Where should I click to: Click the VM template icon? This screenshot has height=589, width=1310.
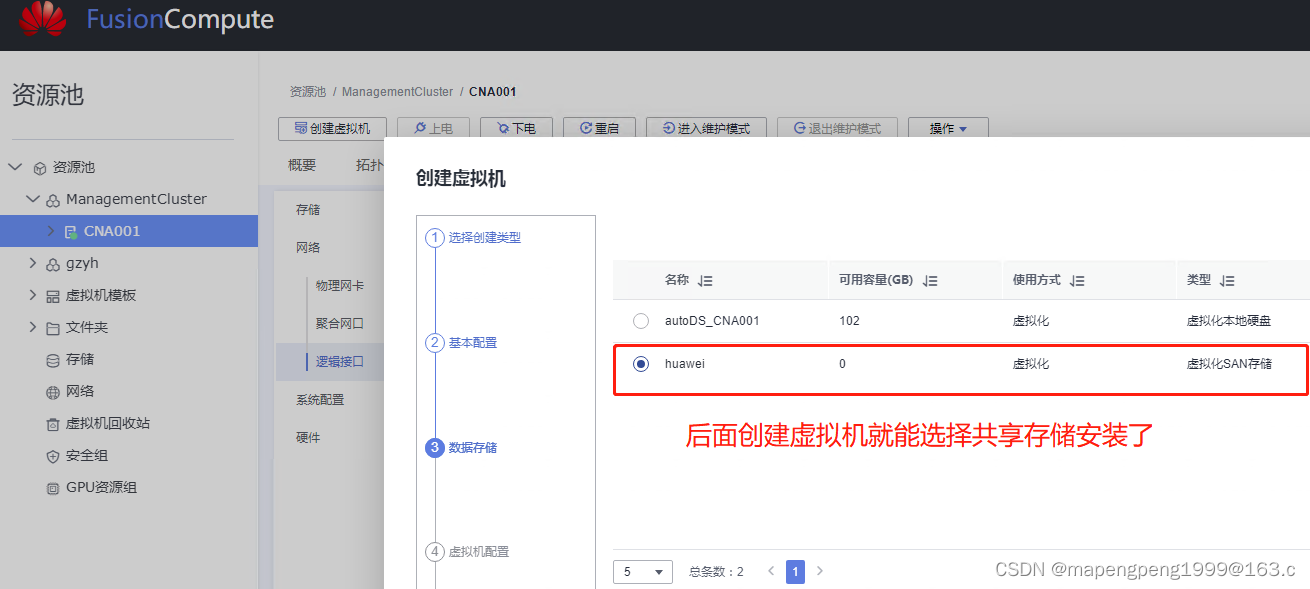pos(53,296)
